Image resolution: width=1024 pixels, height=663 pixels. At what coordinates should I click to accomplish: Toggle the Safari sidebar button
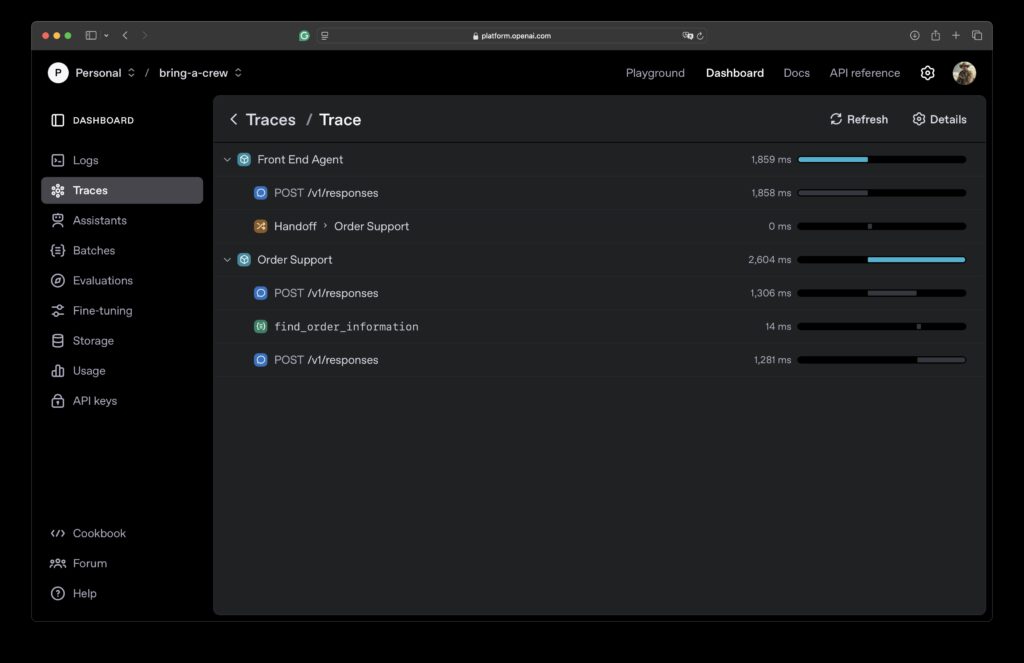pyautogui.click(x=91, y=35)
